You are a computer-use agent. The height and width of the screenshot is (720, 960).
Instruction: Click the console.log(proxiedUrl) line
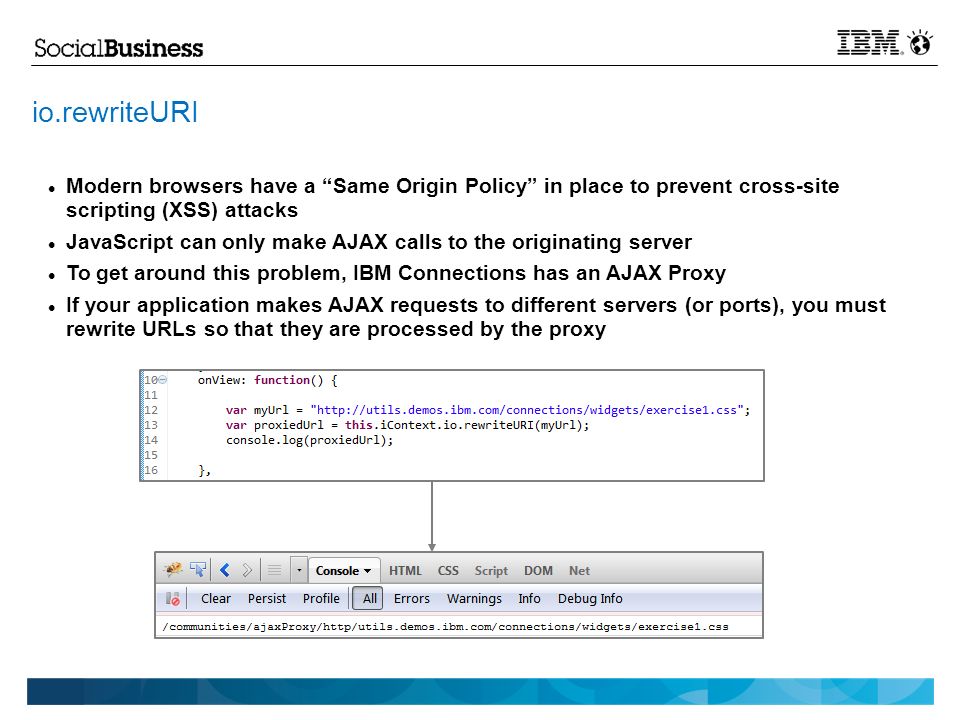(309, 440)
